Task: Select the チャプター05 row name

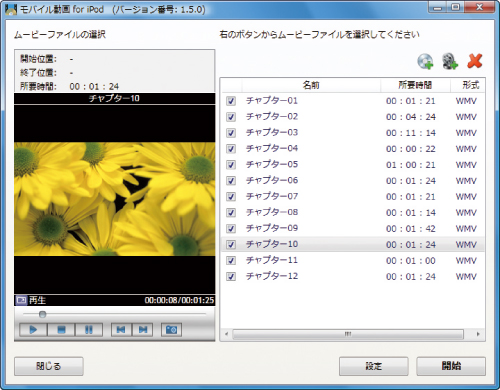Action: pyautogui.click(x=272, y=164)
